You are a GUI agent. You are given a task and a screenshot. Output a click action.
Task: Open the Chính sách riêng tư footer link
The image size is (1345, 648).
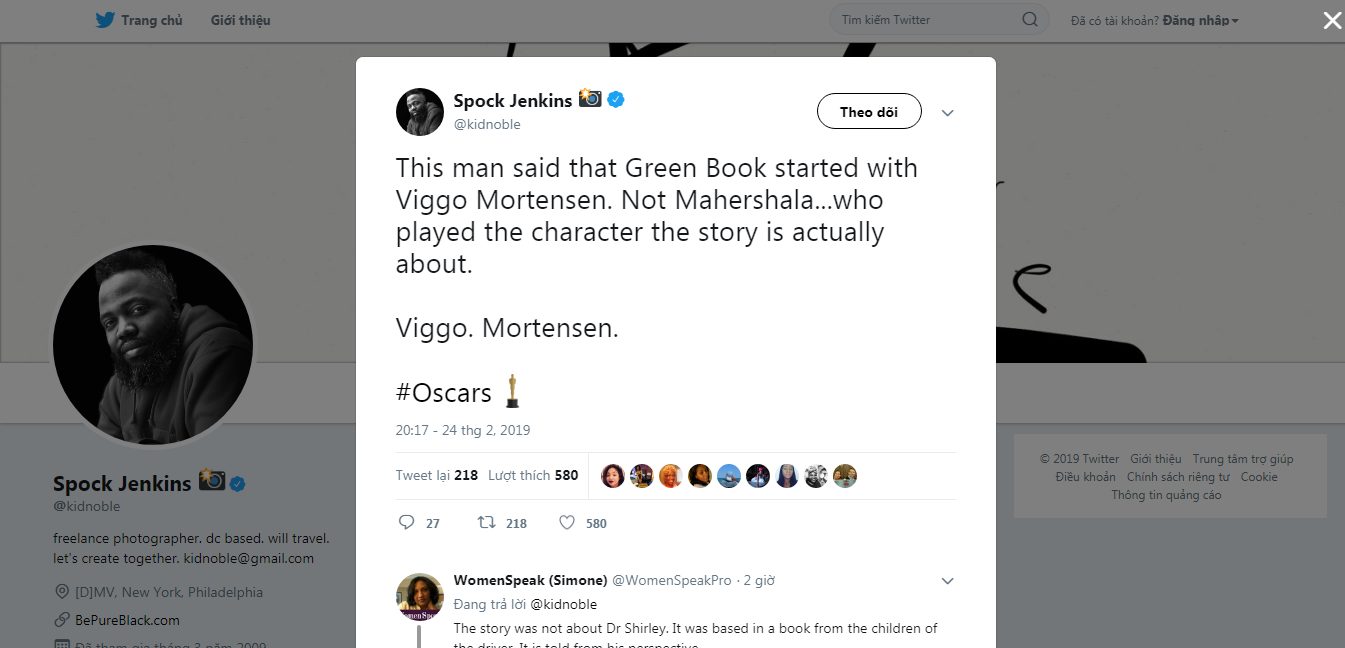[x=1179, y=477]
